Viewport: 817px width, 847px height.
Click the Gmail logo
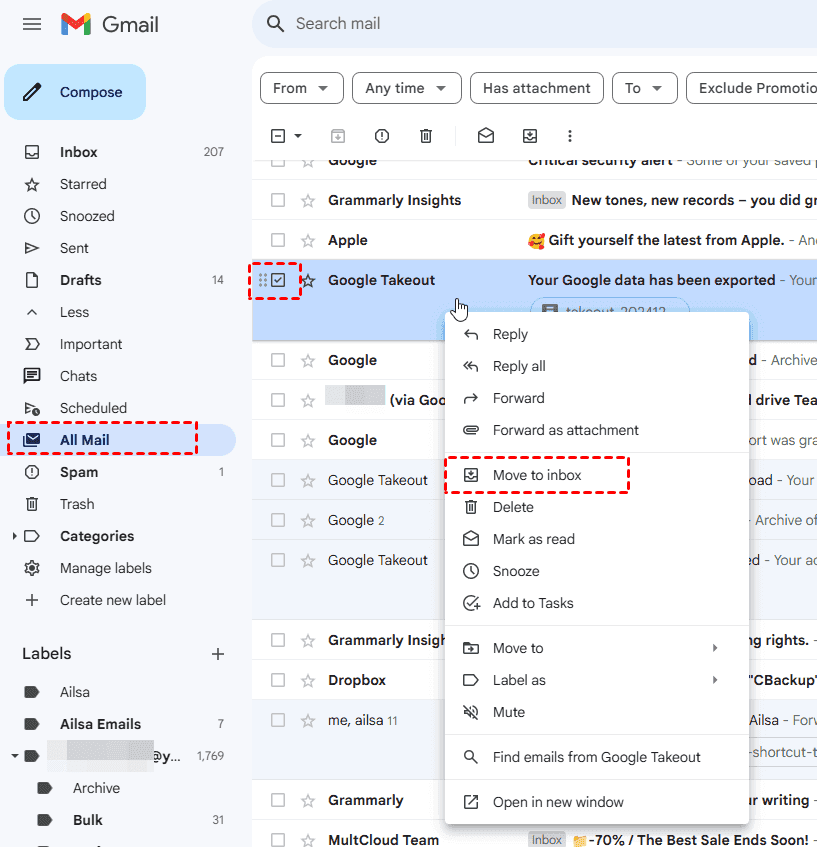[x=110, y=24]
